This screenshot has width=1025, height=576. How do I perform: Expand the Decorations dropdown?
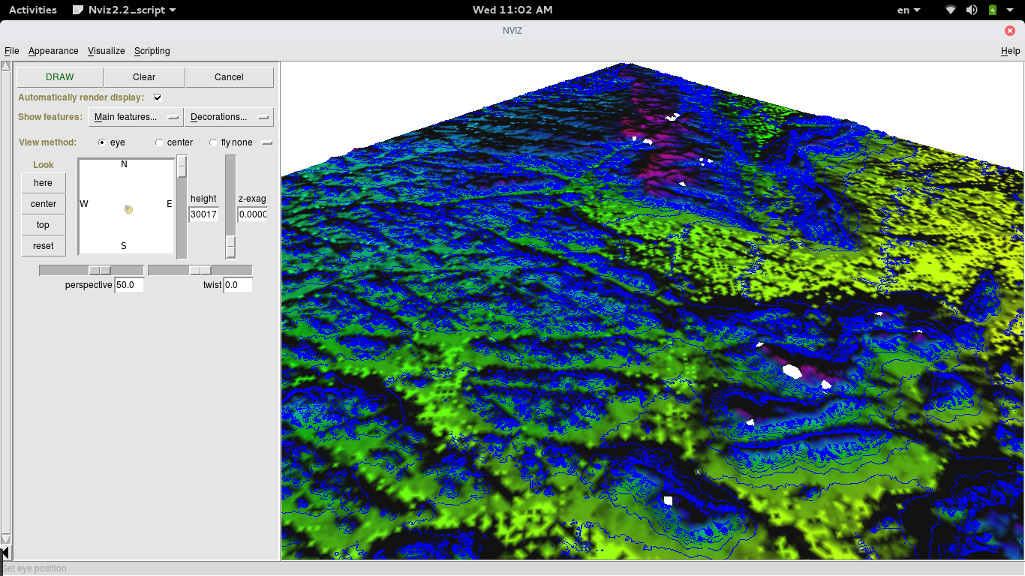tap(229, 117)
